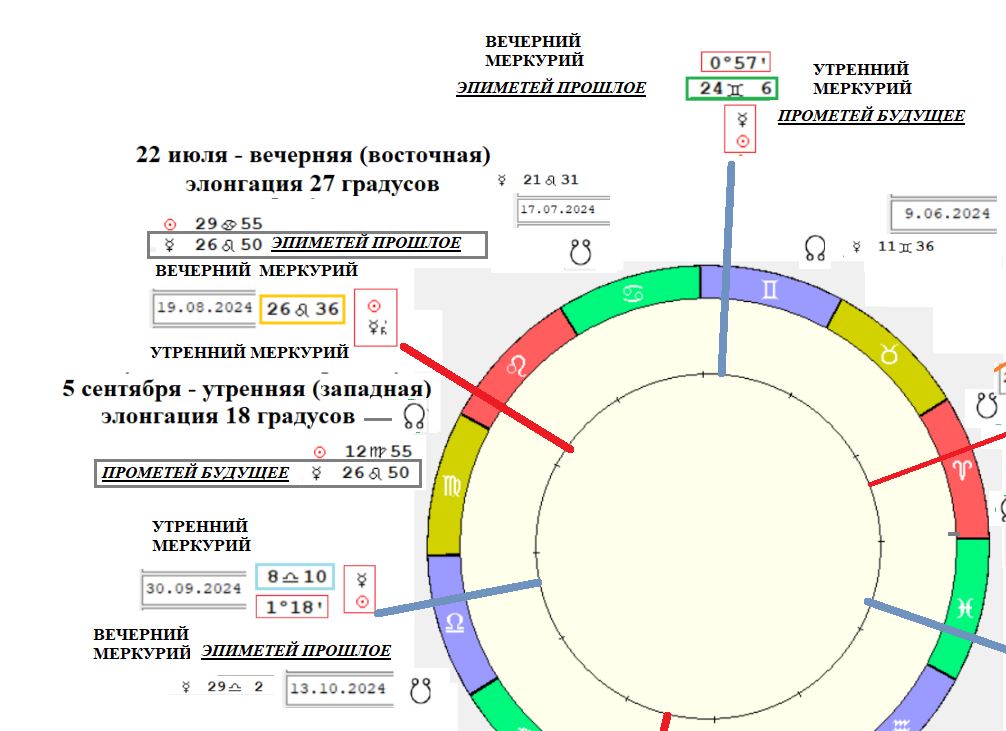Click the Libra sign glyph on wheel
Image resolution: width=1006 pixels, height=731 pixels.
point(455,623)
